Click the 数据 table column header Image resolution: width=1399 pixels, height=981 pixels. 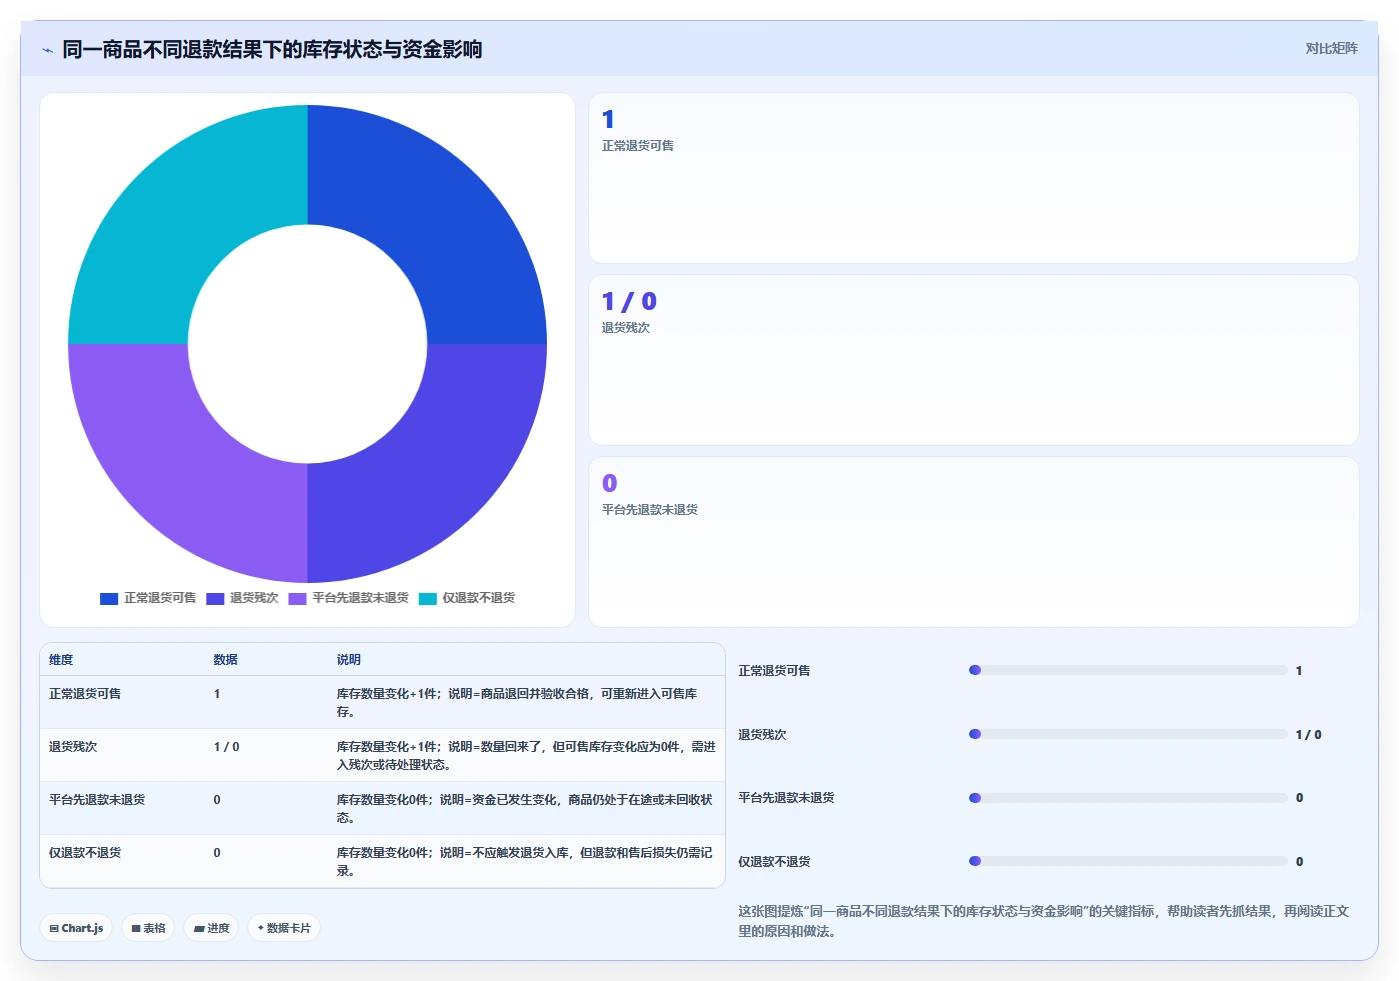coord(225,660)
